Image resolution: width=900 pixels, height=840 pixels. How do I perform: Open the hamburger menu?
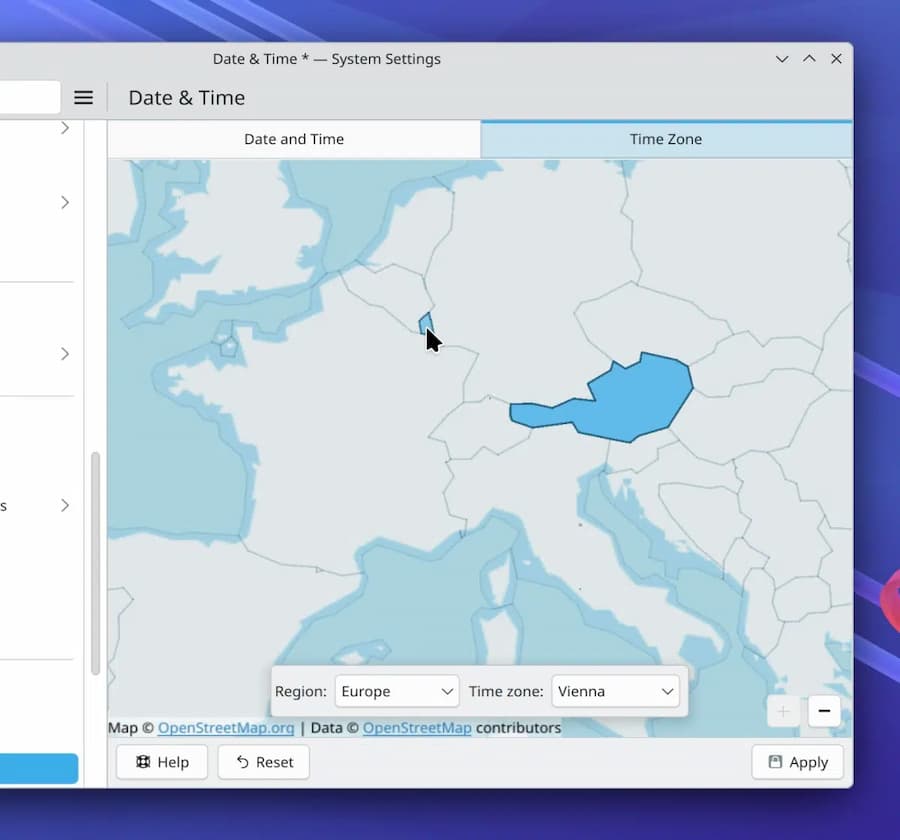point(84,98)
